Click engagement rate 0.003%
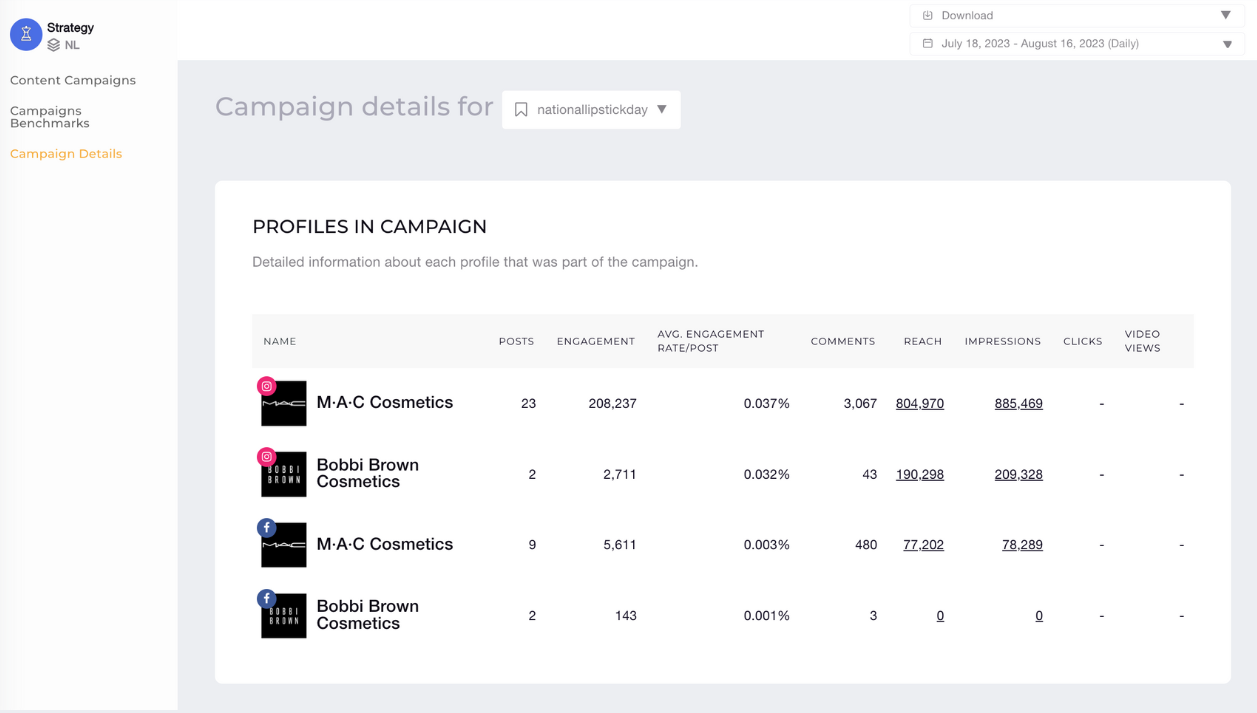Screen dimensions: 1257x713 pyautogui.click(x=767, y=545)
